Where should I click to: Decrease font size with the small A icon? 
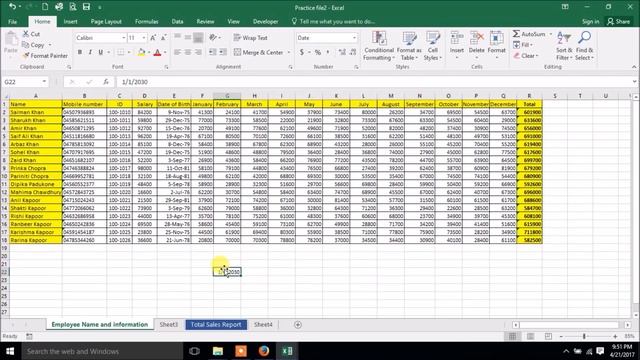click(x=163, y=38)
